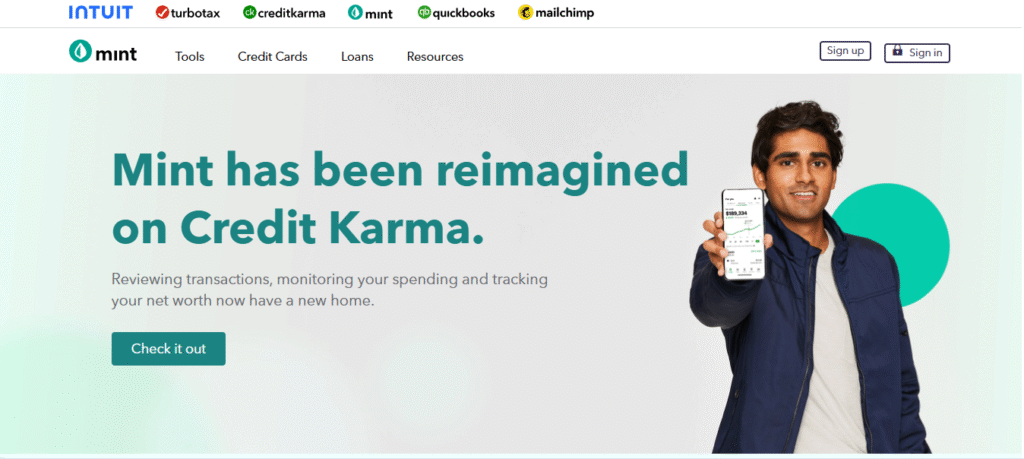1024x459 pixels.
Task: Click the turbotax text link
Action: click(195, 13)
